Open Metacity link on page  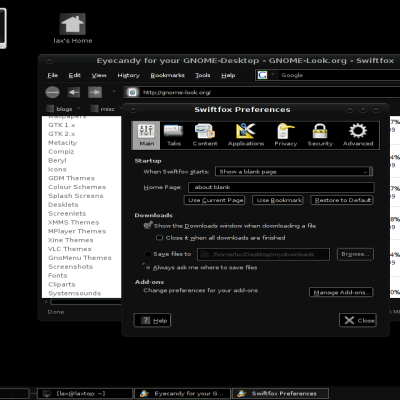point(62,143)
